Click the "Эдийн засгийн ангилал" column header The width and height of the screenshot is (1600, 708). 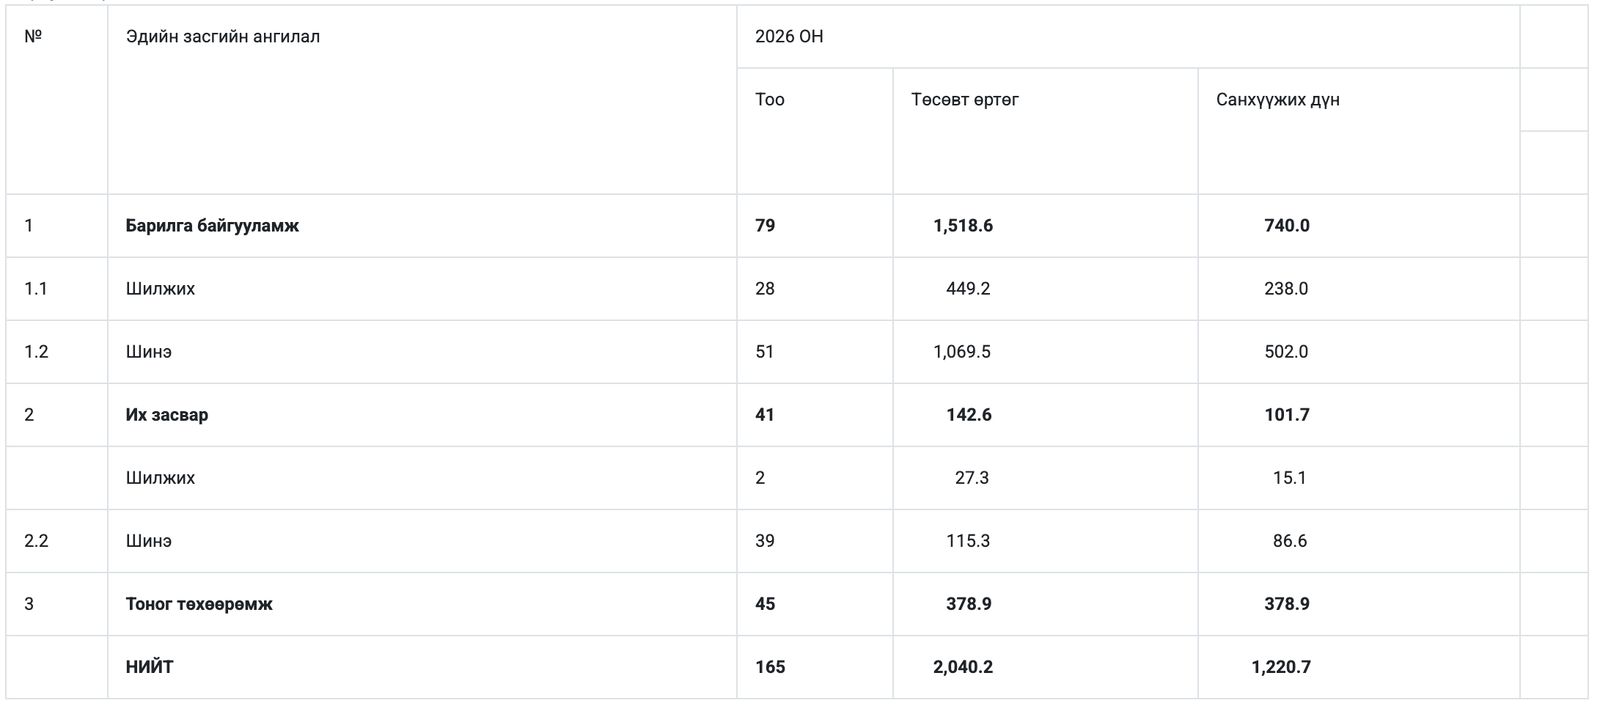point(223,37)
